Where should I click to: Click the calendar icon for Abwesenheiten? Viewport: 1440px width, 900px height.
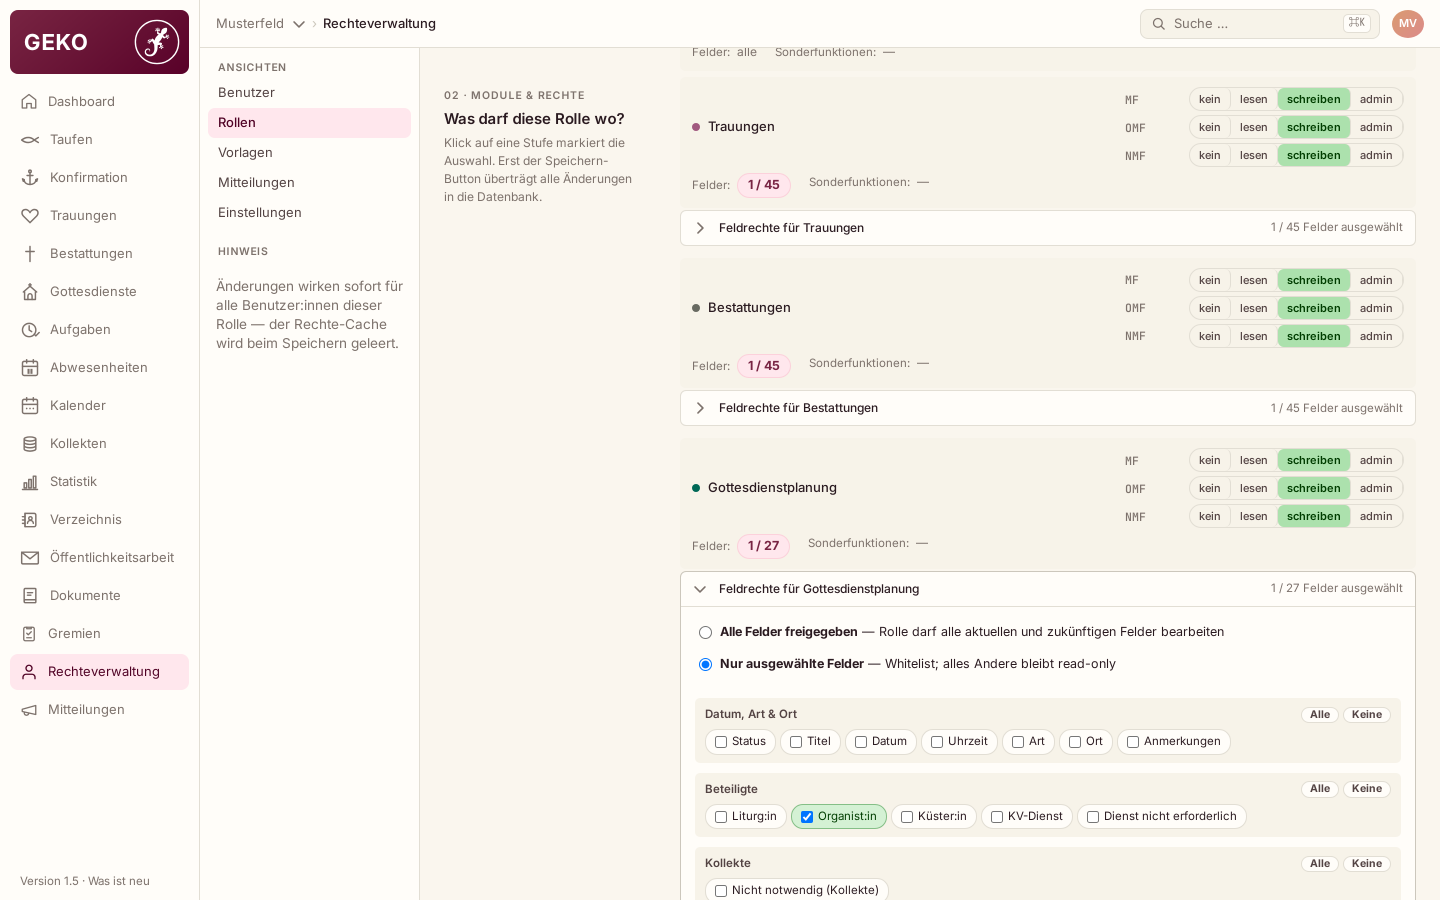(30, 368)
